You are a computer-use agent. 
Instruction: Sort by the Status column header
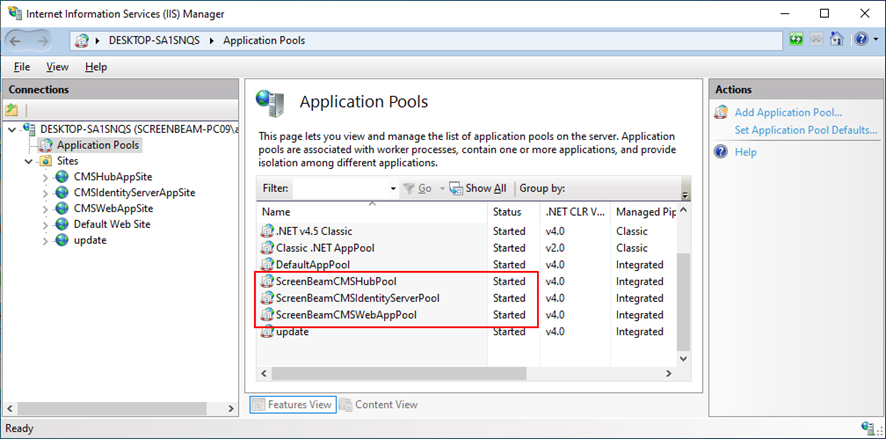click(x=514, y=212)
